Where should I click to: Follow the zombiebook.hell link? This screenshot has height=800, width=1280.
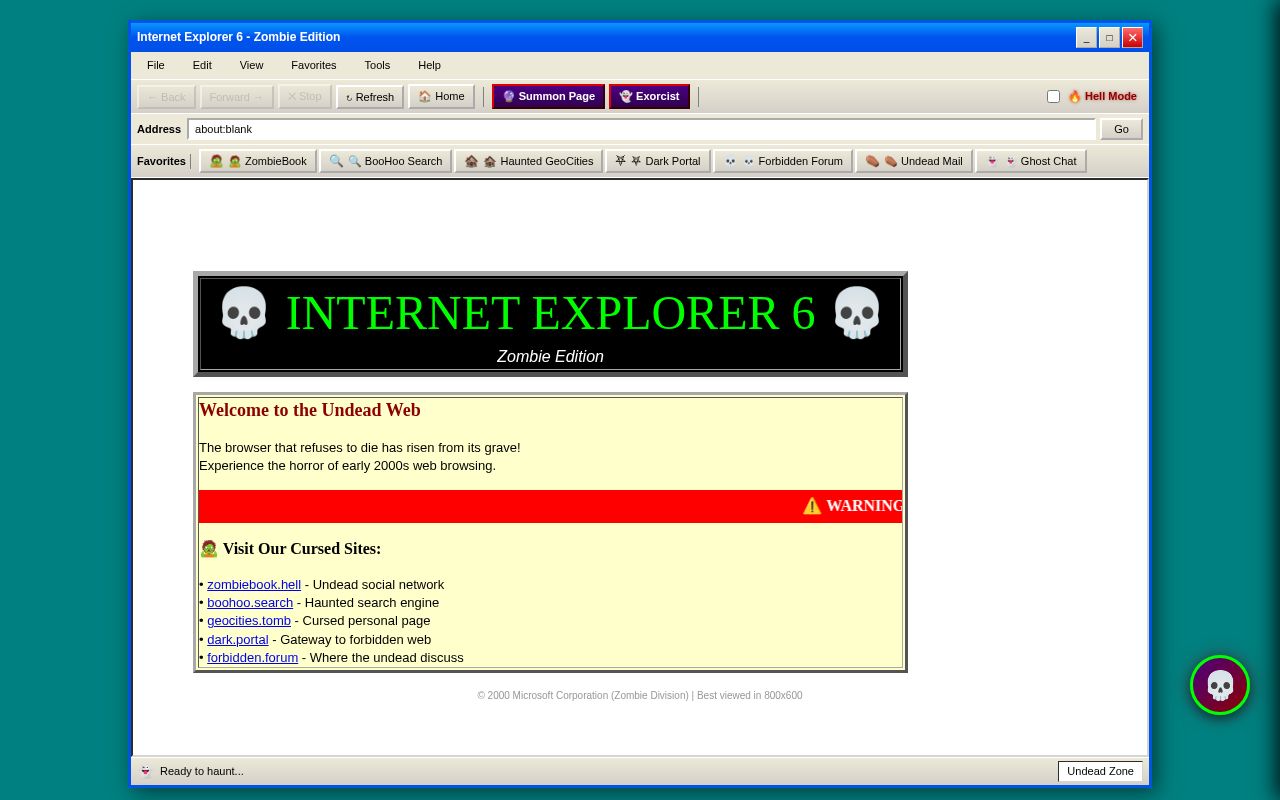click(254, 585)
